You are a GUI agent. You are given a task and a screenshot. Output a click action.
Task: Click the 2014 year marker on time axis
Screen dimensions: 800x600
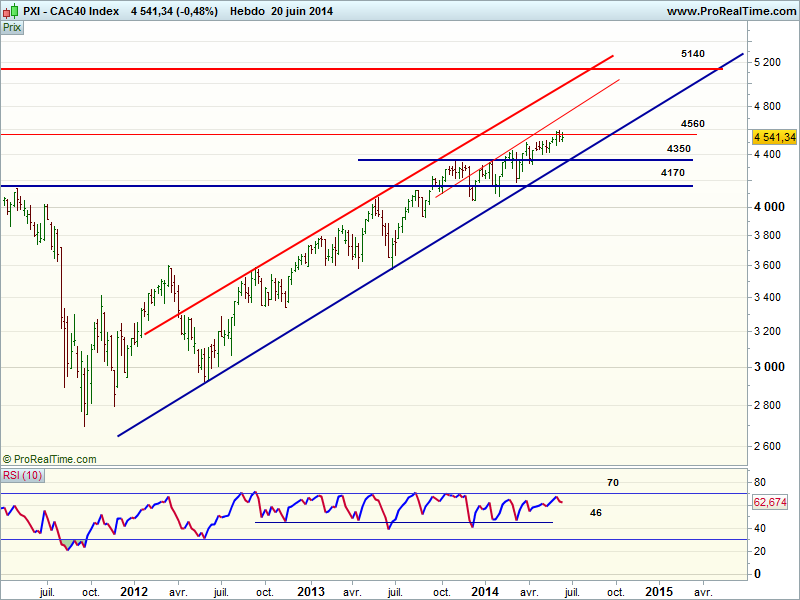(x=486, y=591)
